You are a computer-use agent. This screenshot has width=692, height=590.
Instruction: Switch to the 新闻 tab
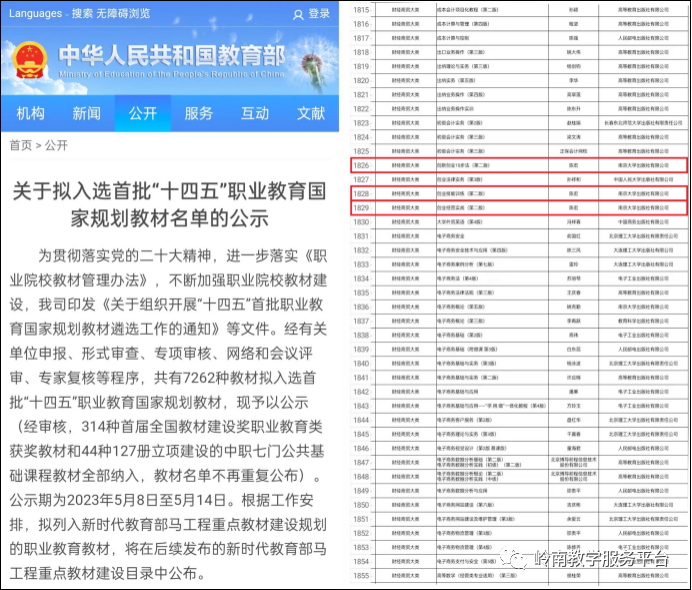tap(86, 113)
